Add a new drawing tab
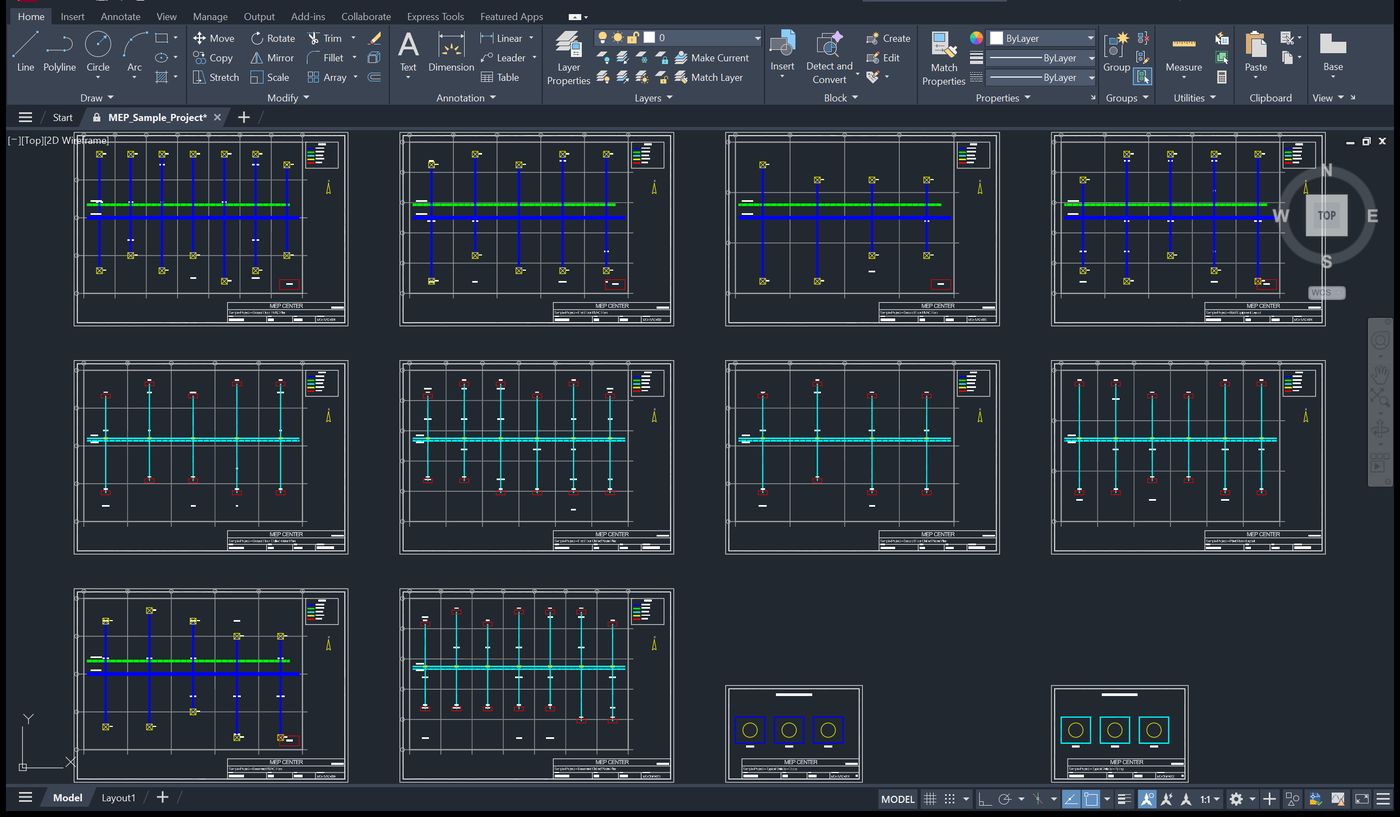Viewport: 1400px width, 817px height. pos(243,117)
